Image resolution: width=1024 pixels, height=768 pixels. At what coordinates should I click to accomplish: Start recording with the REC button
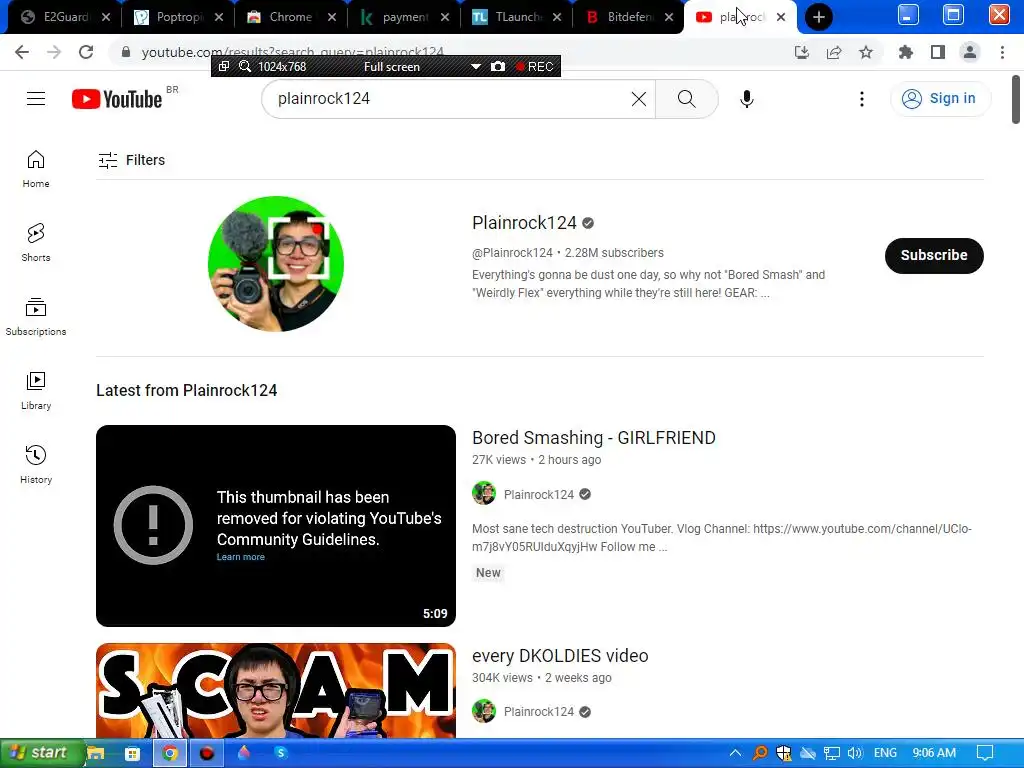click(535, 67)
